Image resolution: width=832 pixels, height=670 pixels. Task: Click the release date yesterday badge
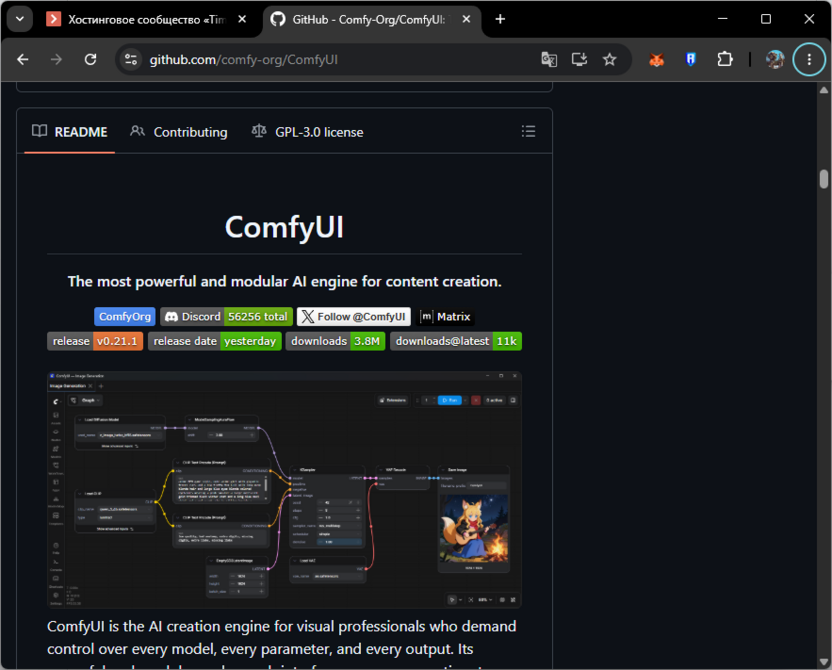(x=214, y=341)
